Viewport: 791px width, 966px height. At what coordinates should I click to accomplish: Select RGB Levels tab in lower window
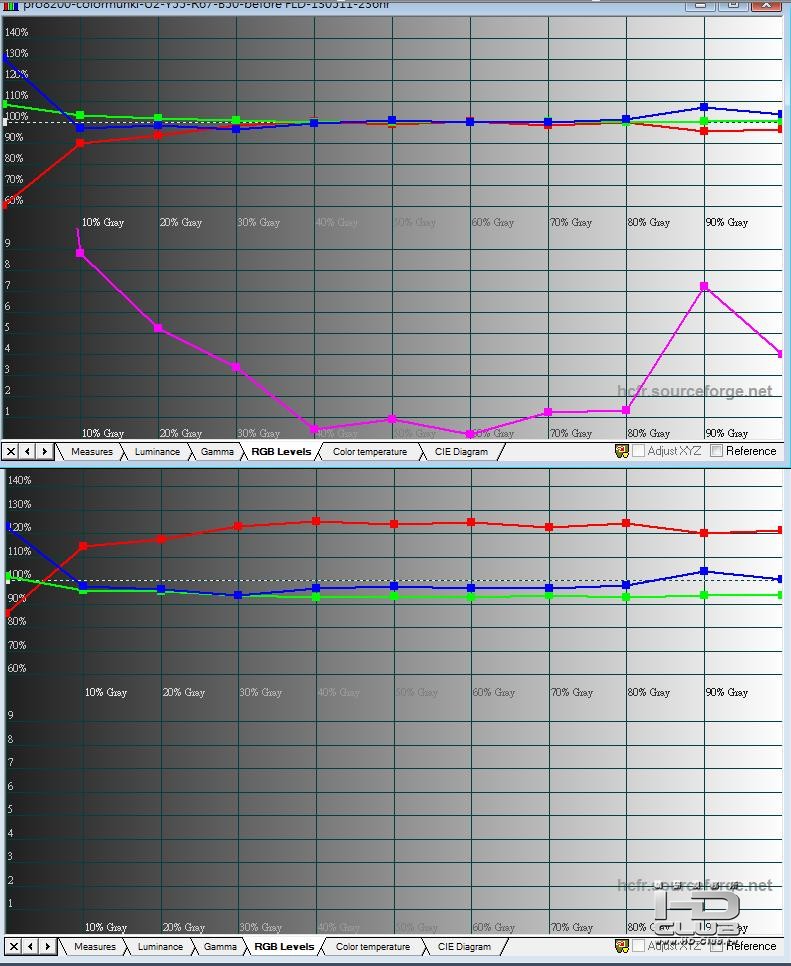coord(285,946)
